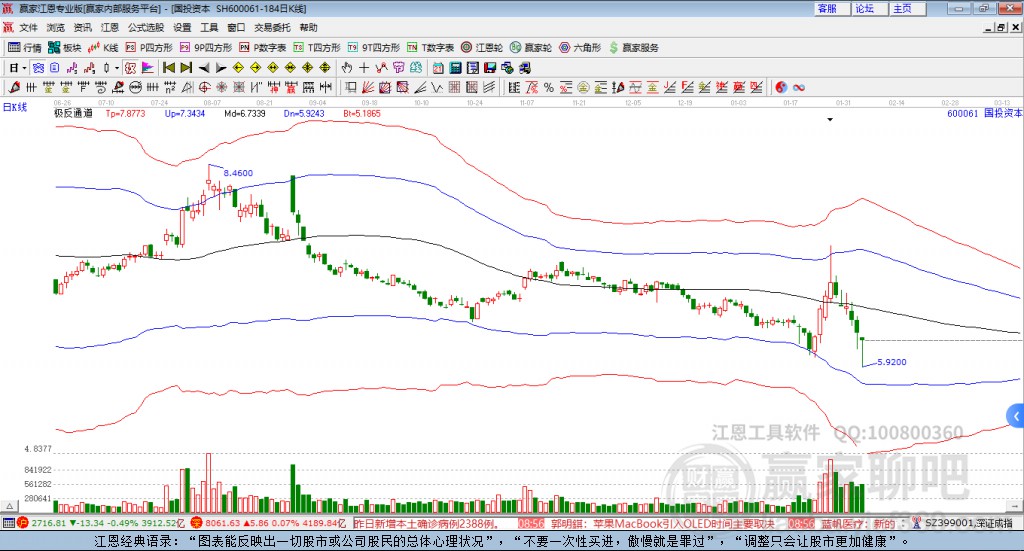Click the black dropdown triangle above chart
The width and height of the screenshot is (1024, 551).
(x=830, y=119)
